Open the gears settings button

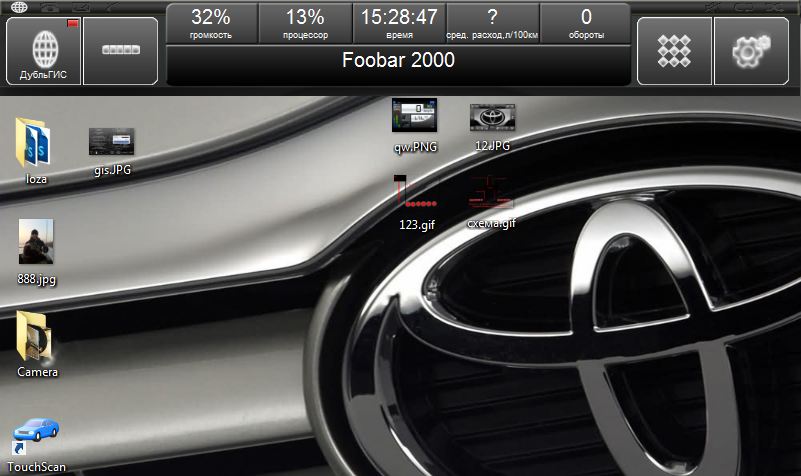pyautogui.click(x=751, y=51)
